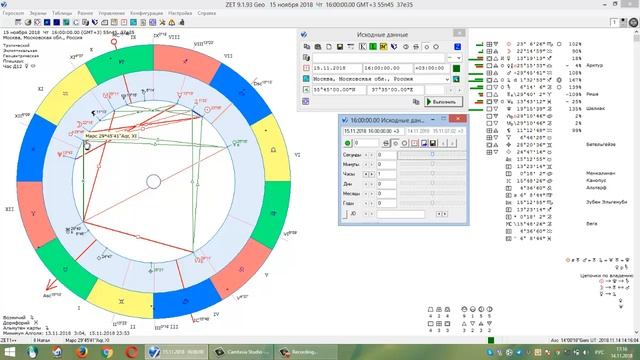This screenshot has height=360, width=640.
Task: Click the first table icon in main toolbar
Action: click(18, 22)
